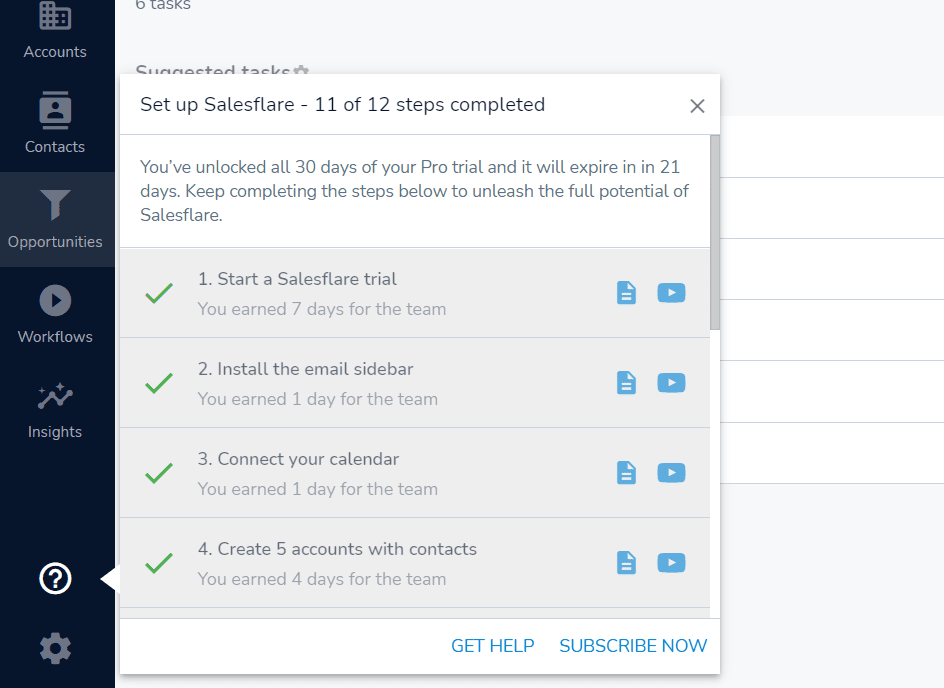Go to Contacts in the sidebar
Viewport: 944px width, 688px height.
(x=55, y=124)
